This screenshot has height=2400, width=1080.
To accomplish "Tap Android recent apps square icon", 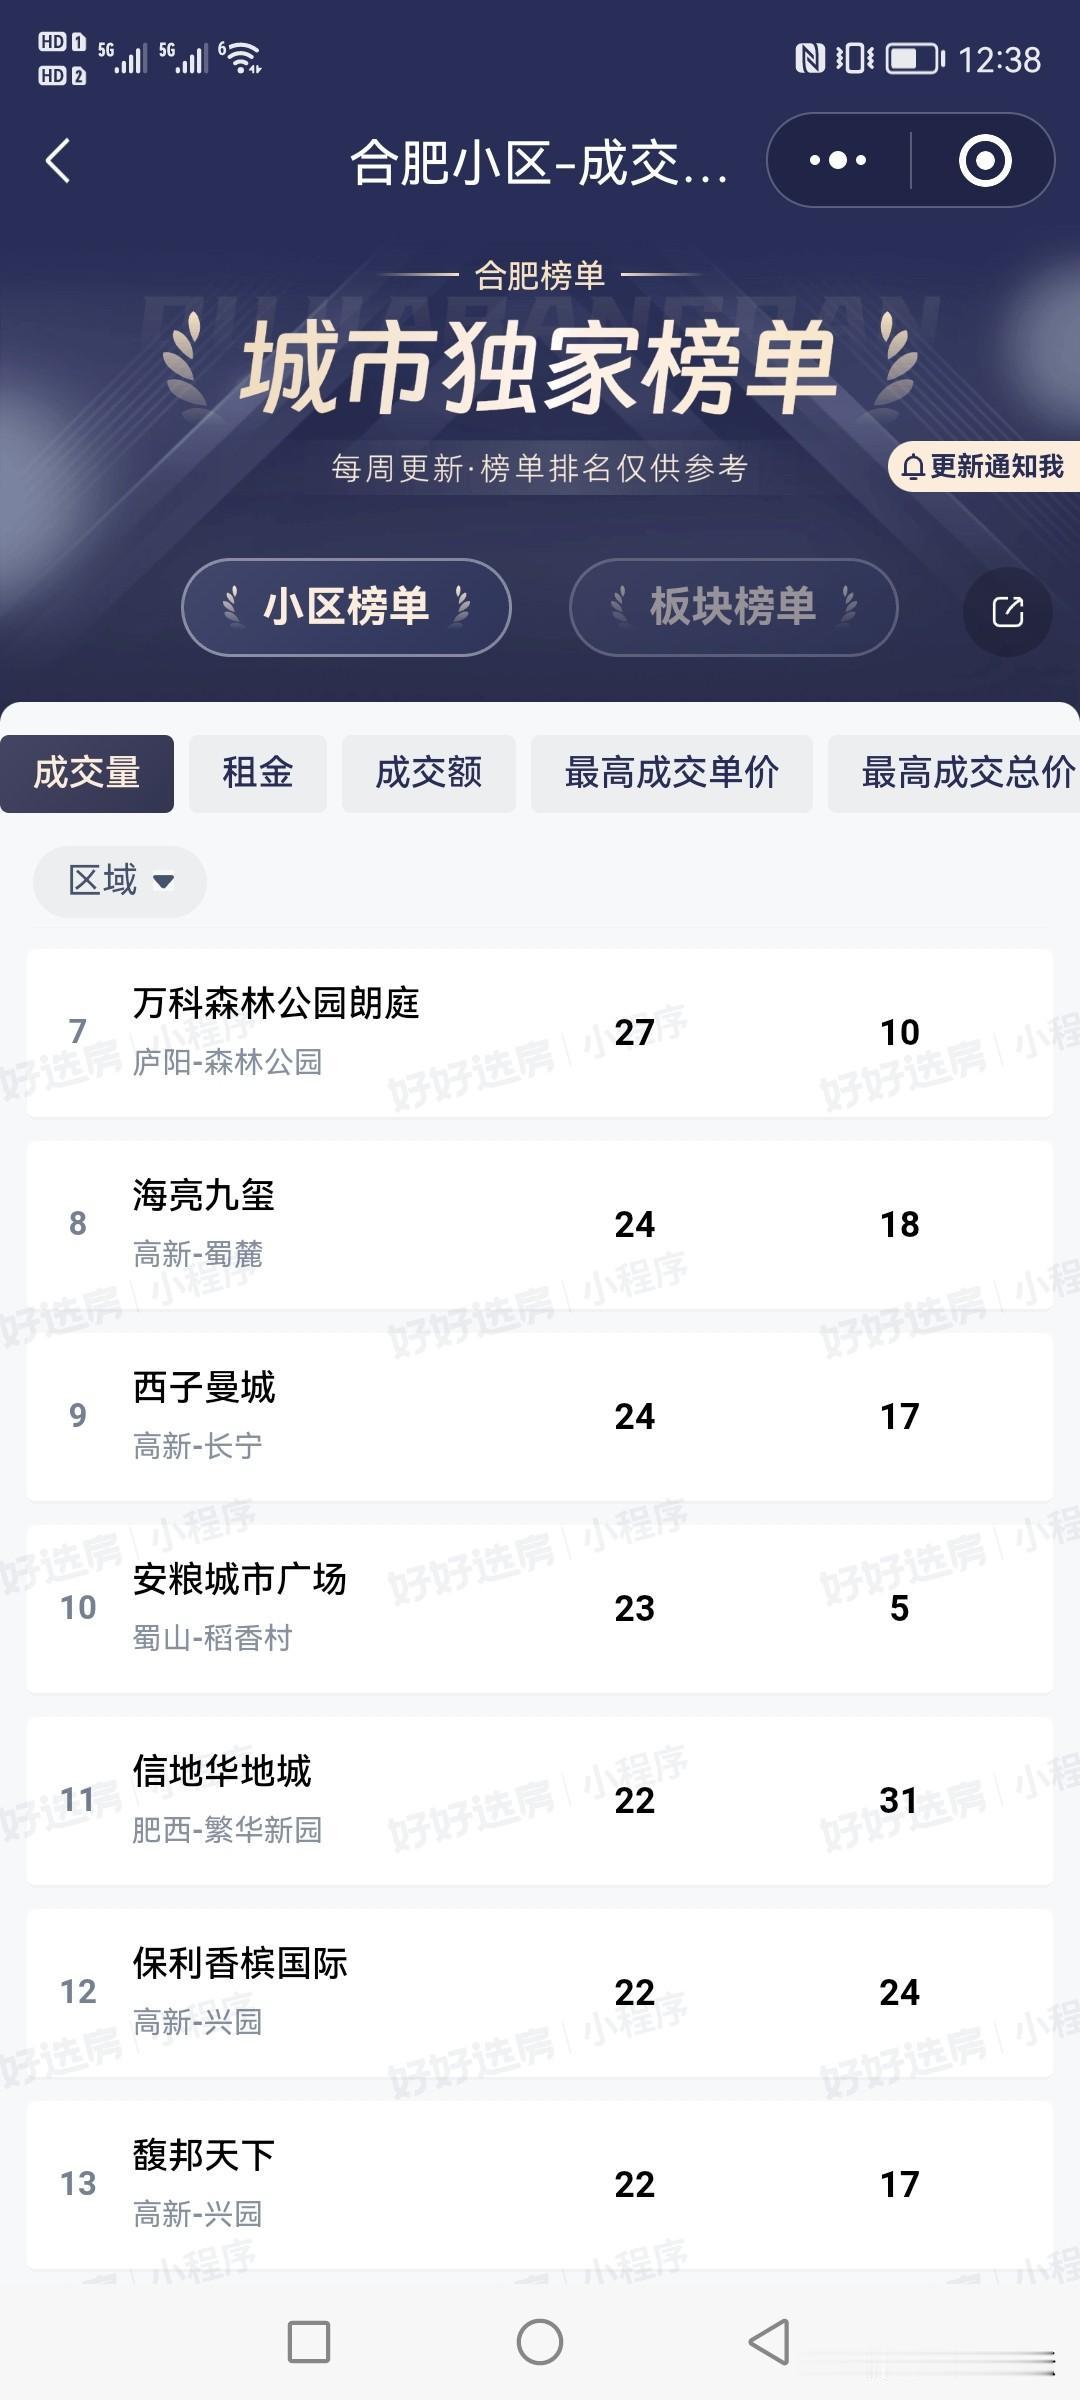I will coord(309,2342).
